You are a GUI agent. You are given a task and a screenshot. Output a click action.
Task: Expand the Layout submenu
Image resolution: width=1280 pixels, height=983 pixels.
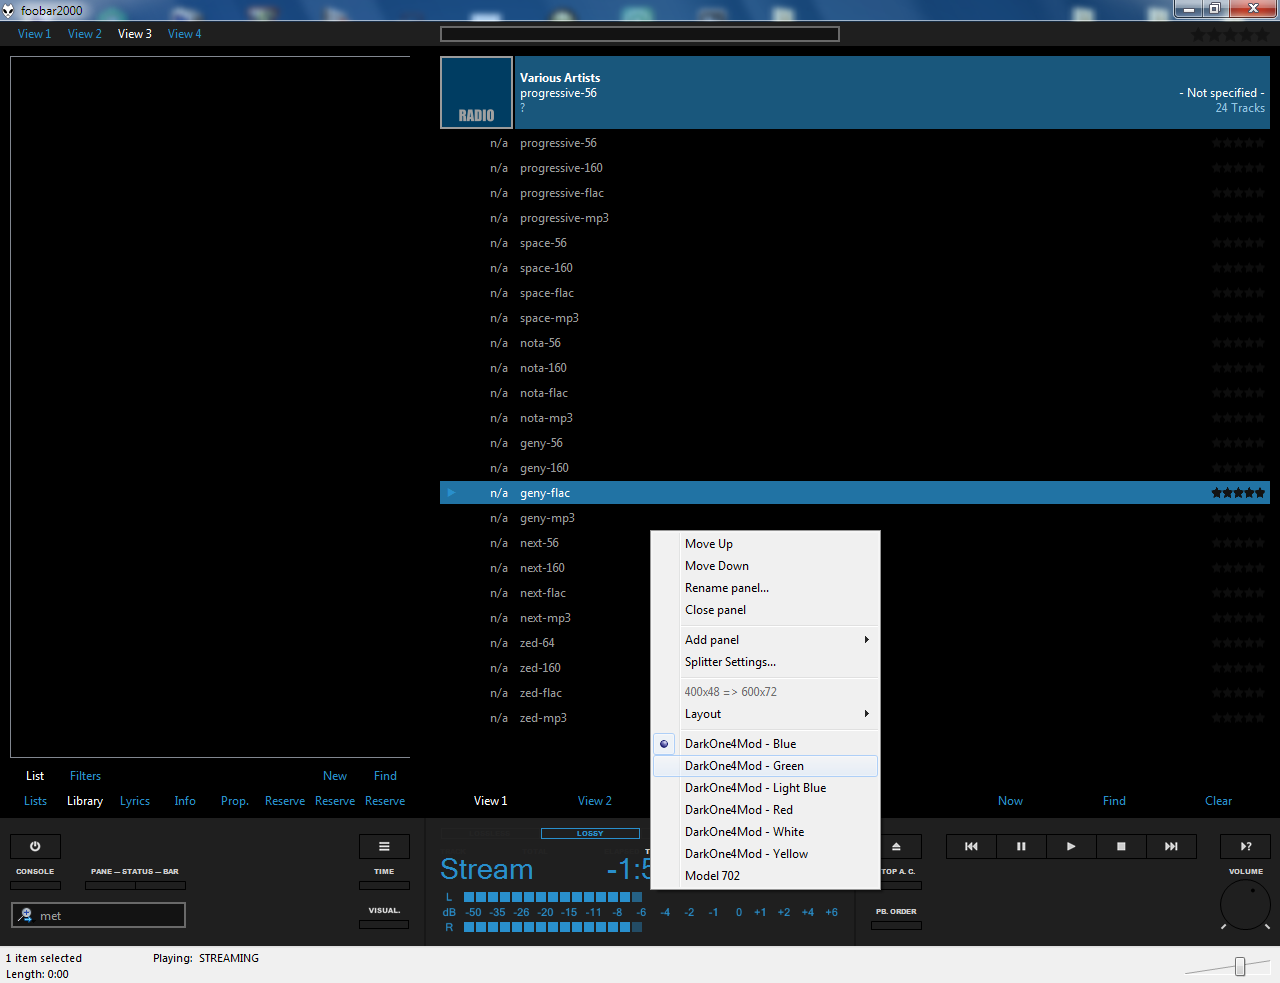[765, 714]
